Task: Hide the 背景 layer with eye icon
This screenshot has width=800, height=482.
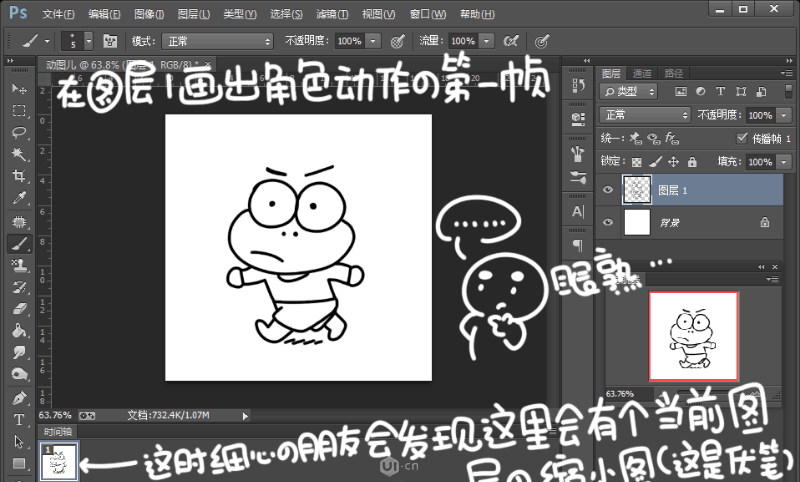Action: point(608,222)
